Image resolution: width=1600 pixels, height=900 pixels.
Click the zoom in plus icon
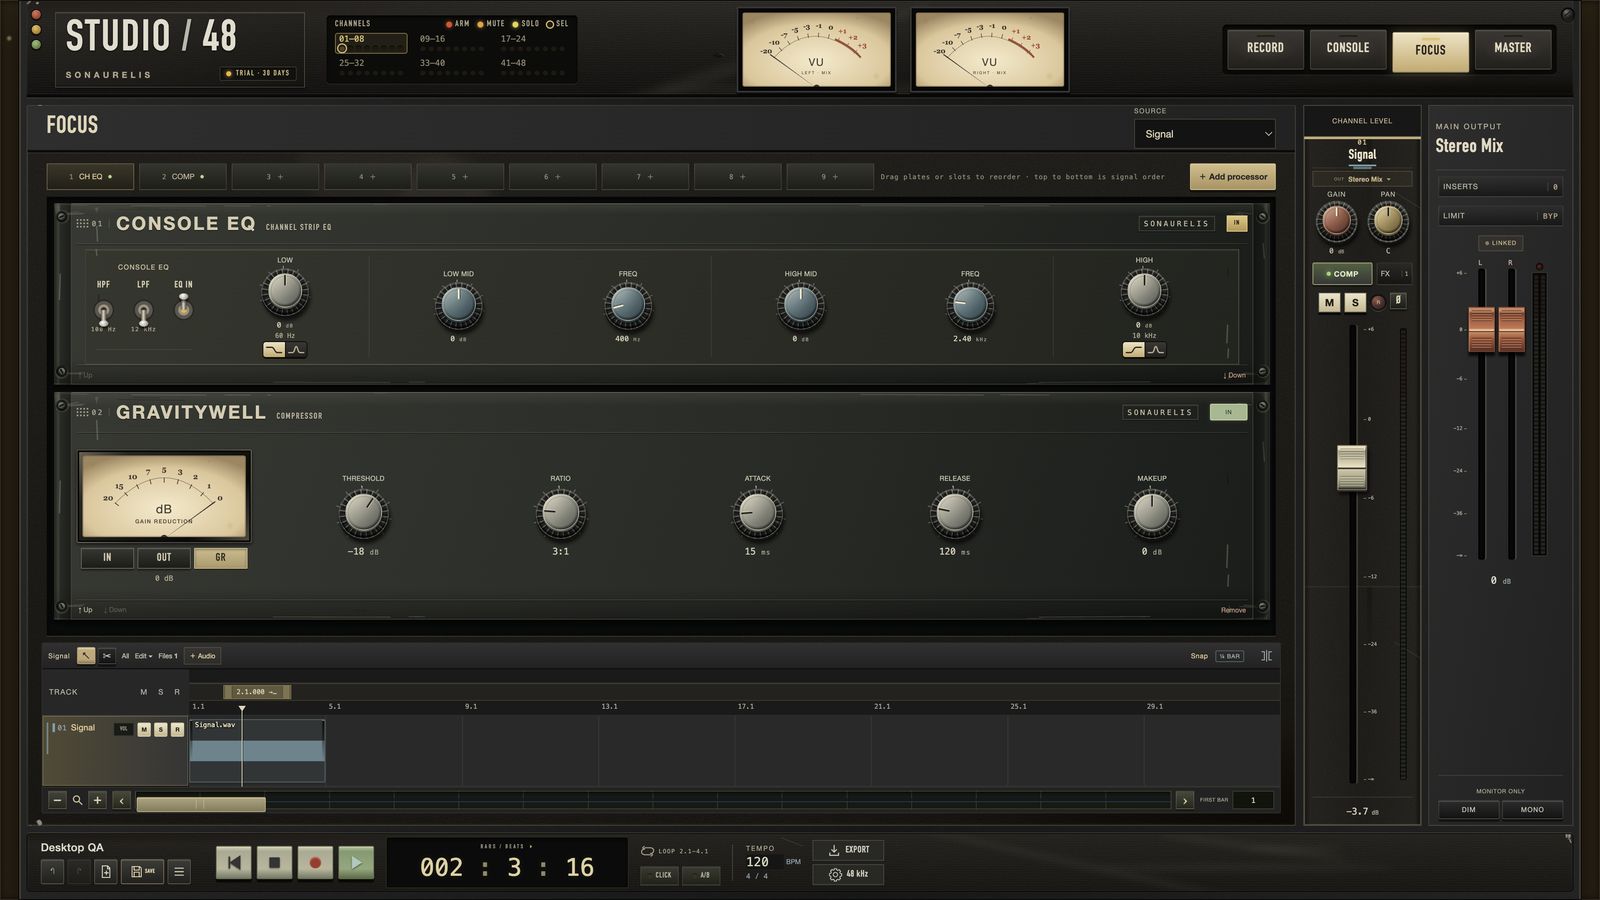pyautogui.click(x=97, y=800)
